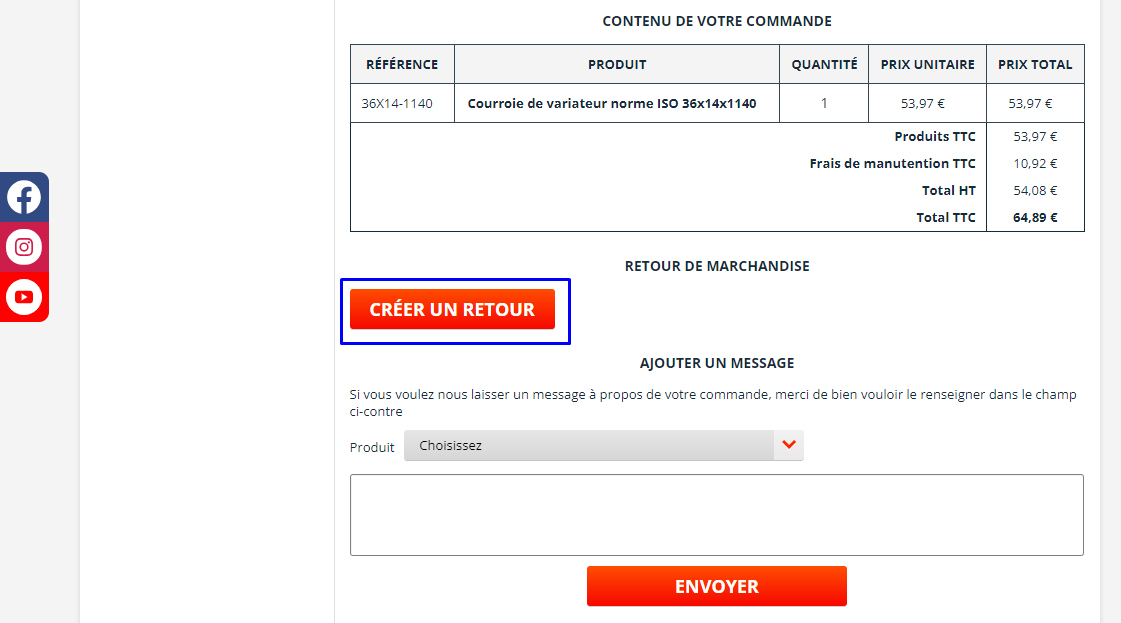Image resolution: width=1121 pixels, height=623 pixels.
Task: Click the Produit column header
Action: [617, 64]
